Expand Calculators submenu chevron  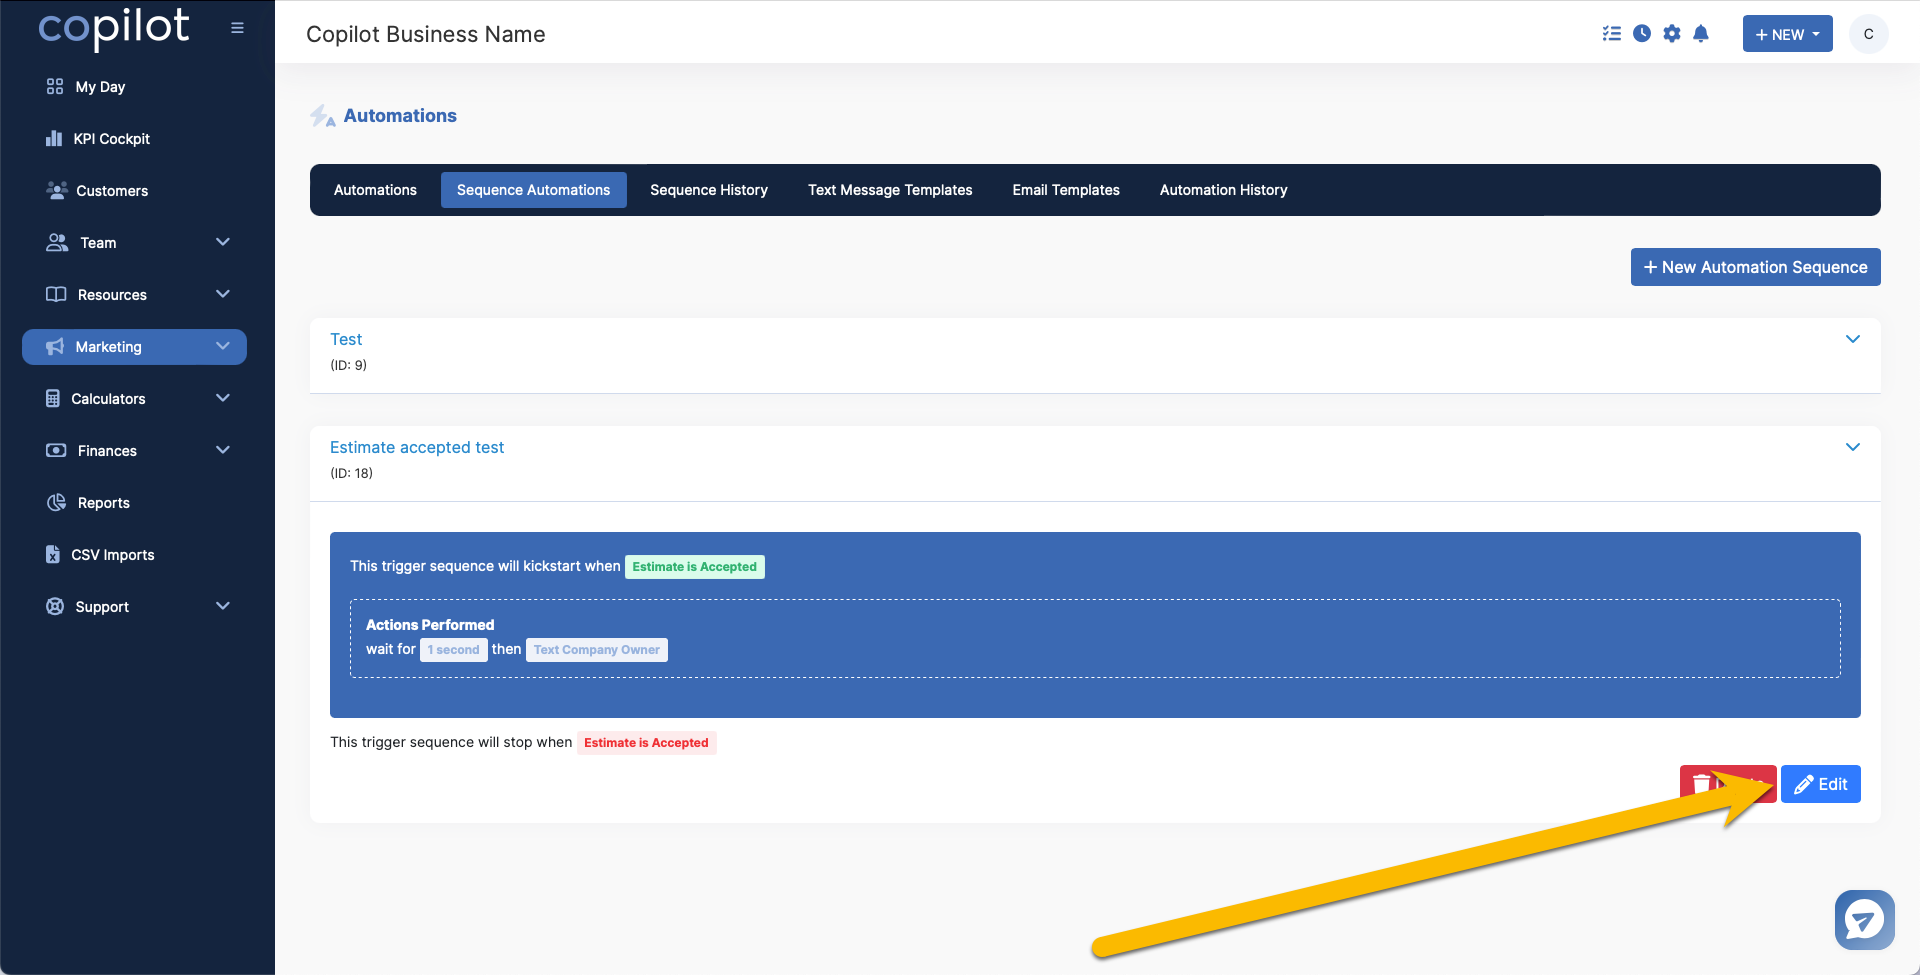point(223,398)
